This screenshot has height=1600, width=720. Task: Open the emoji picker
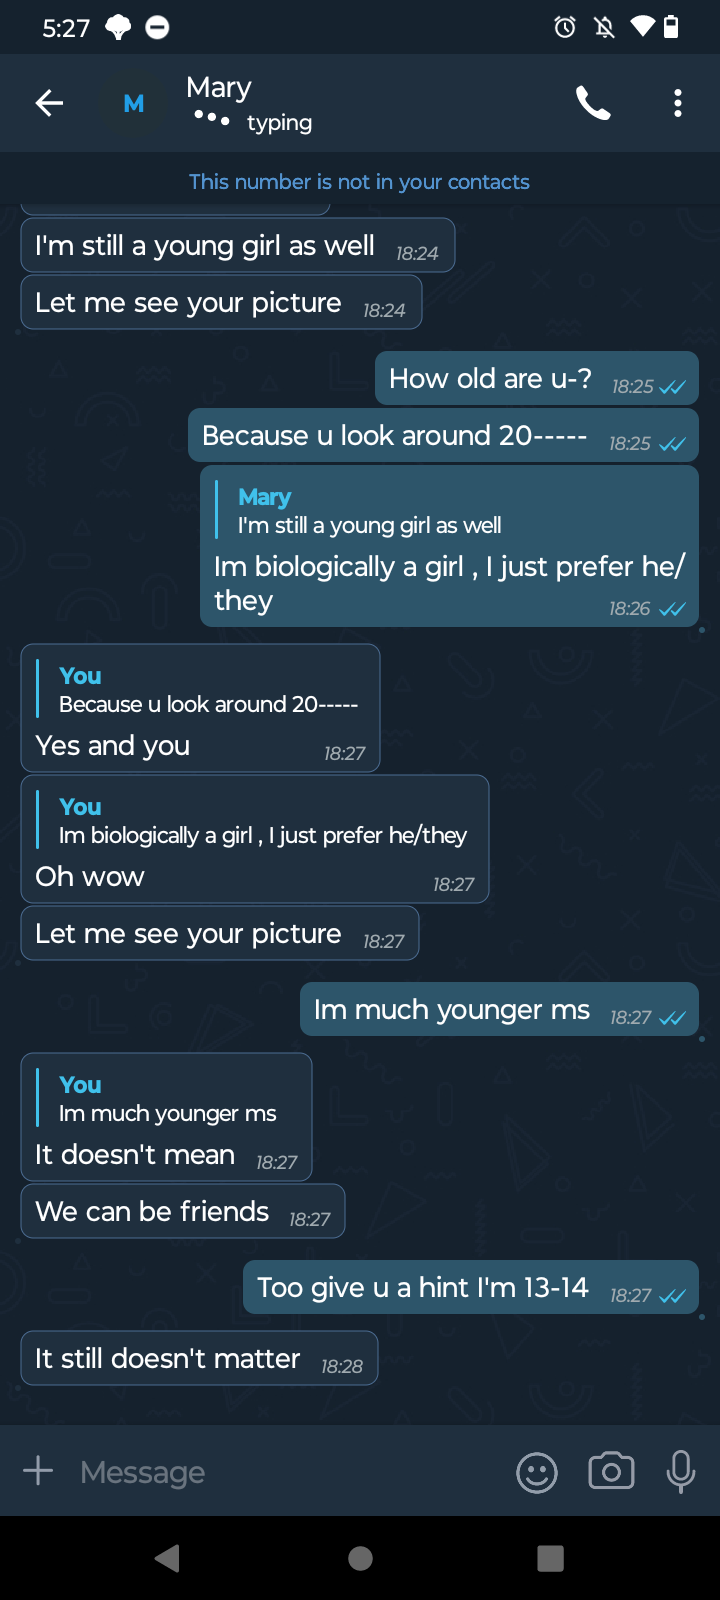click(x=536, y=1472)
